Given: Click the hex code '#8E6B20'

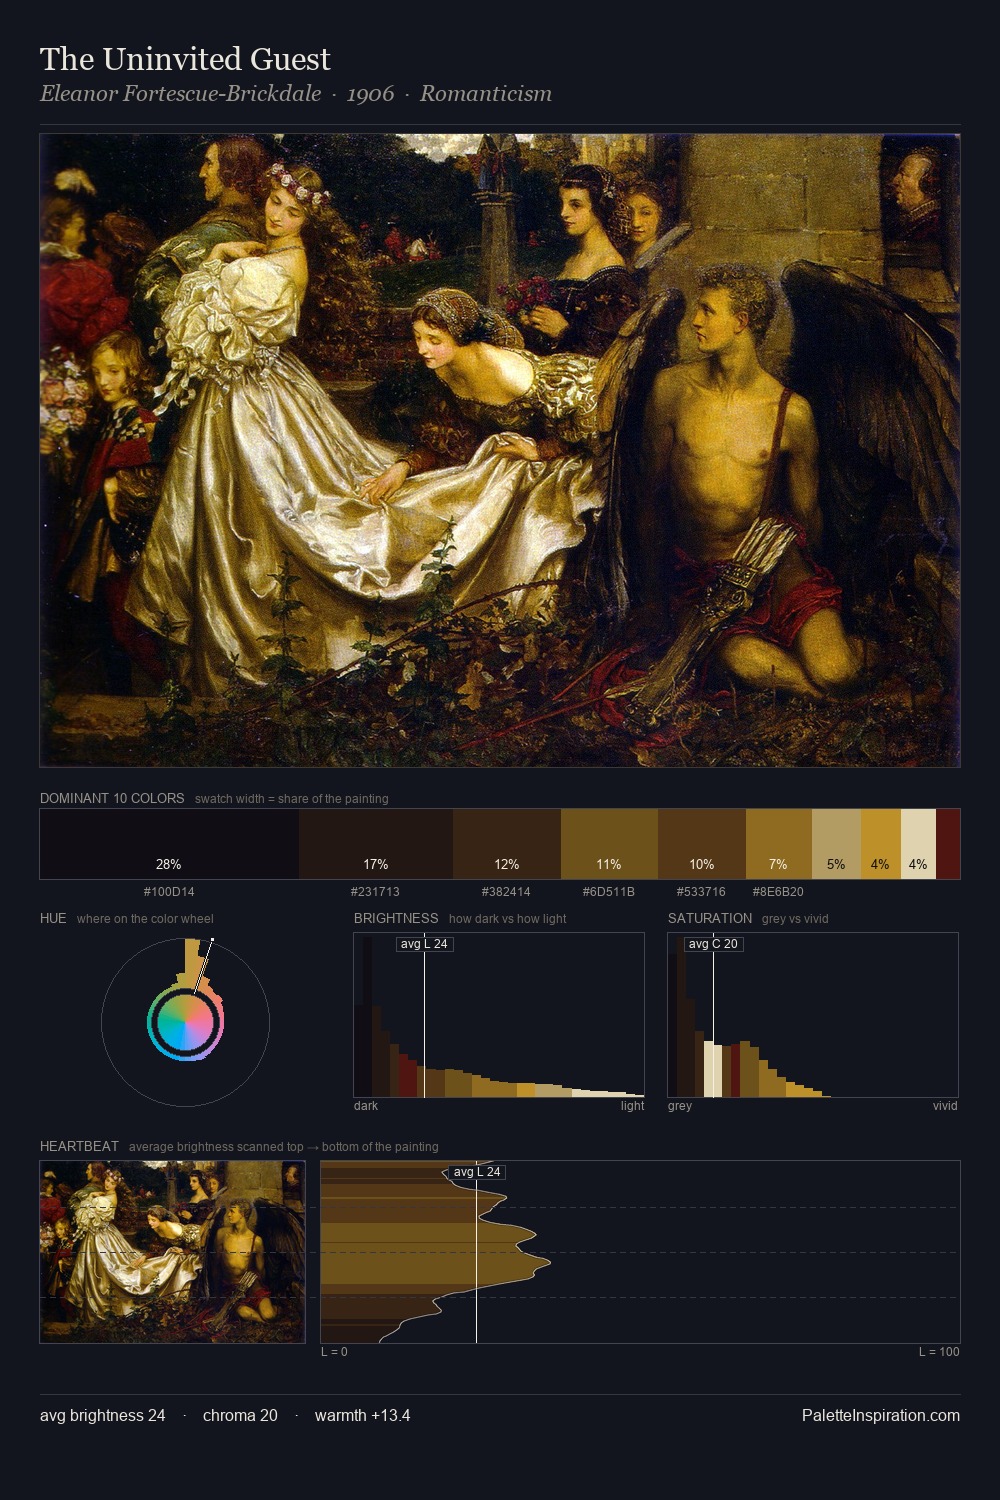Looking at the screenshot, I should [778, 892].
